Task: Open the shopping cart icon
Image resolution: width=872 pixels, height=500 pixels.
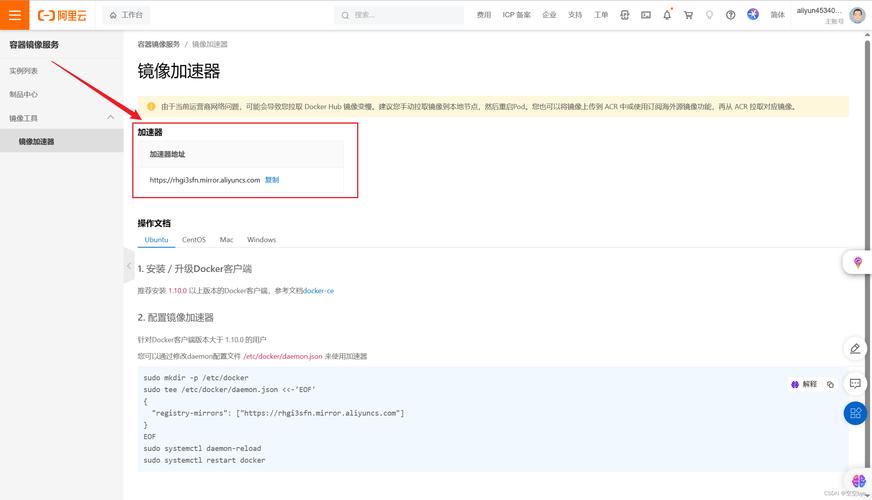Action: [x=688, y=15]
